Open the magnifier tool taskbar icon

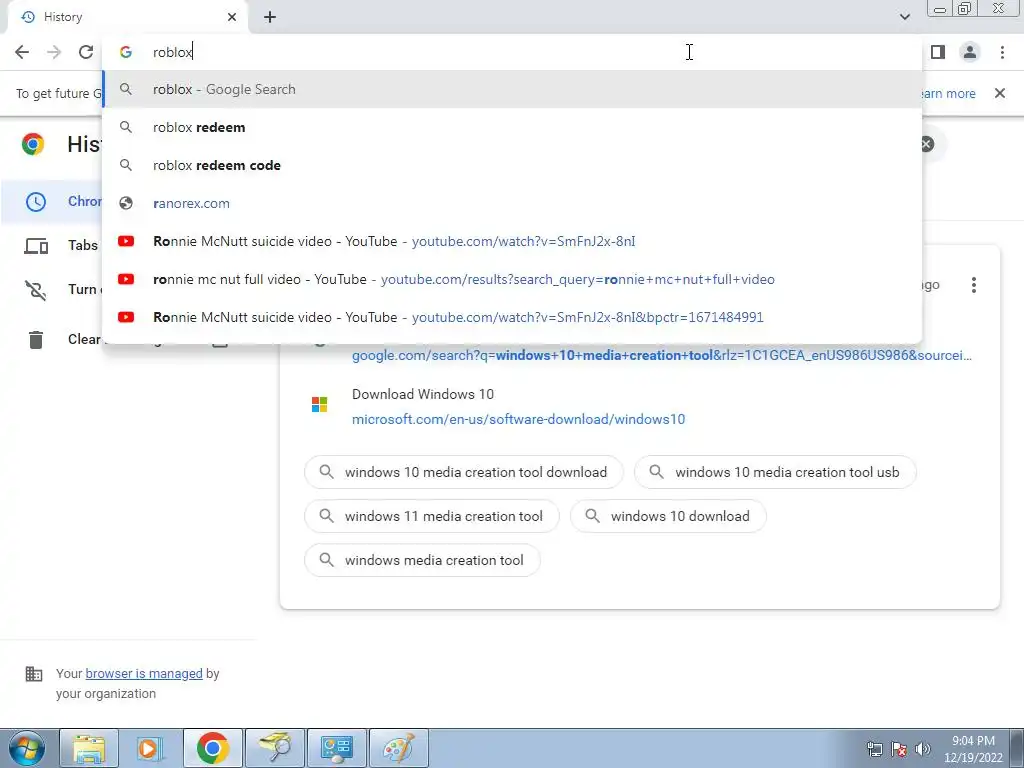pyautogui.click(x=275, y=748)
